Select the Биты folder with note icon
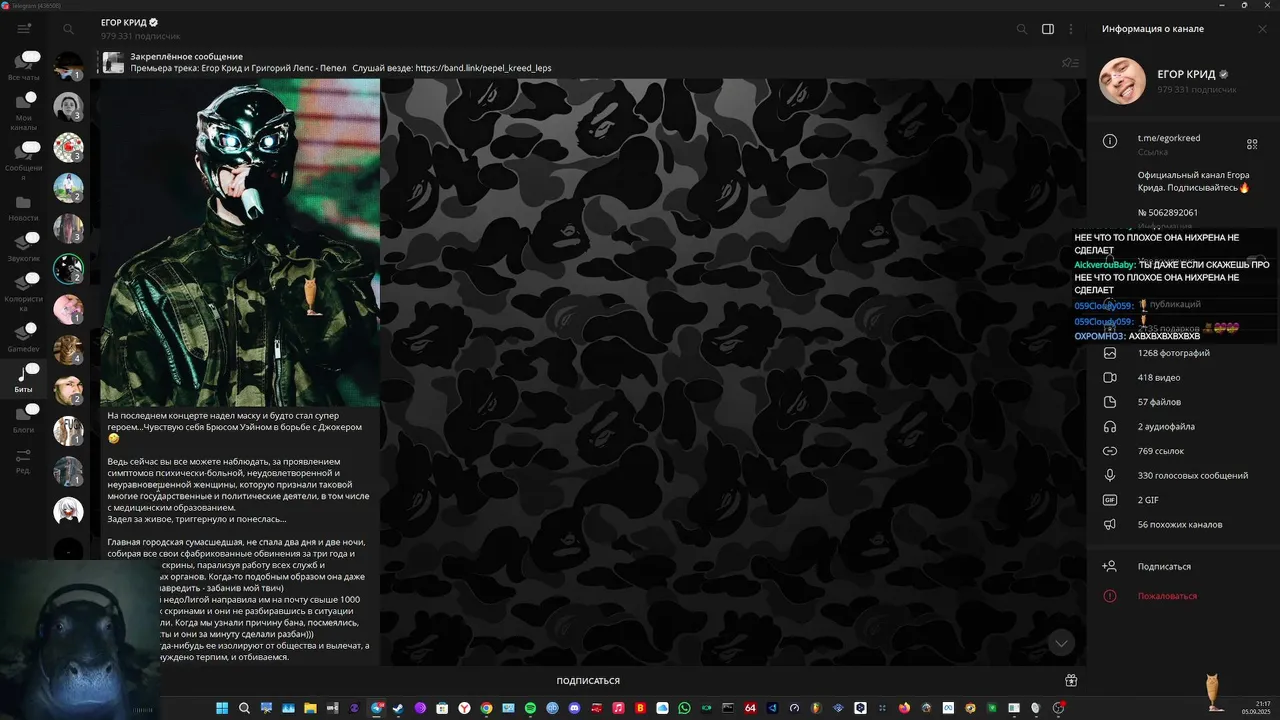The height and width of the screenshot is (720, 1280). click(24, 379)
